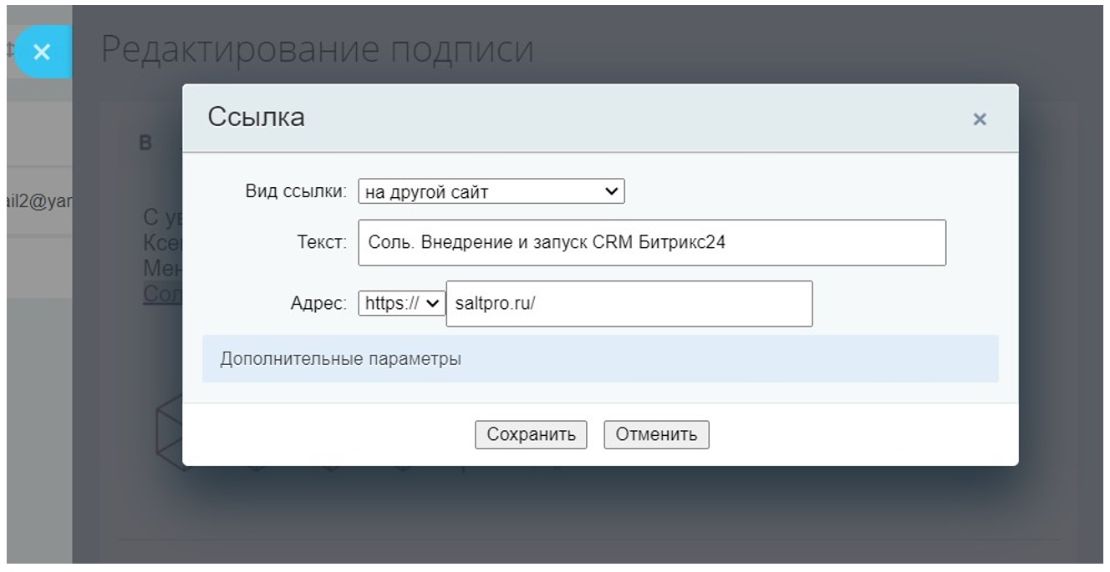This screenshot has height=572, width=1110.
Task: Click the saltpro.ru/ address field
Action: tap(629, 304)
